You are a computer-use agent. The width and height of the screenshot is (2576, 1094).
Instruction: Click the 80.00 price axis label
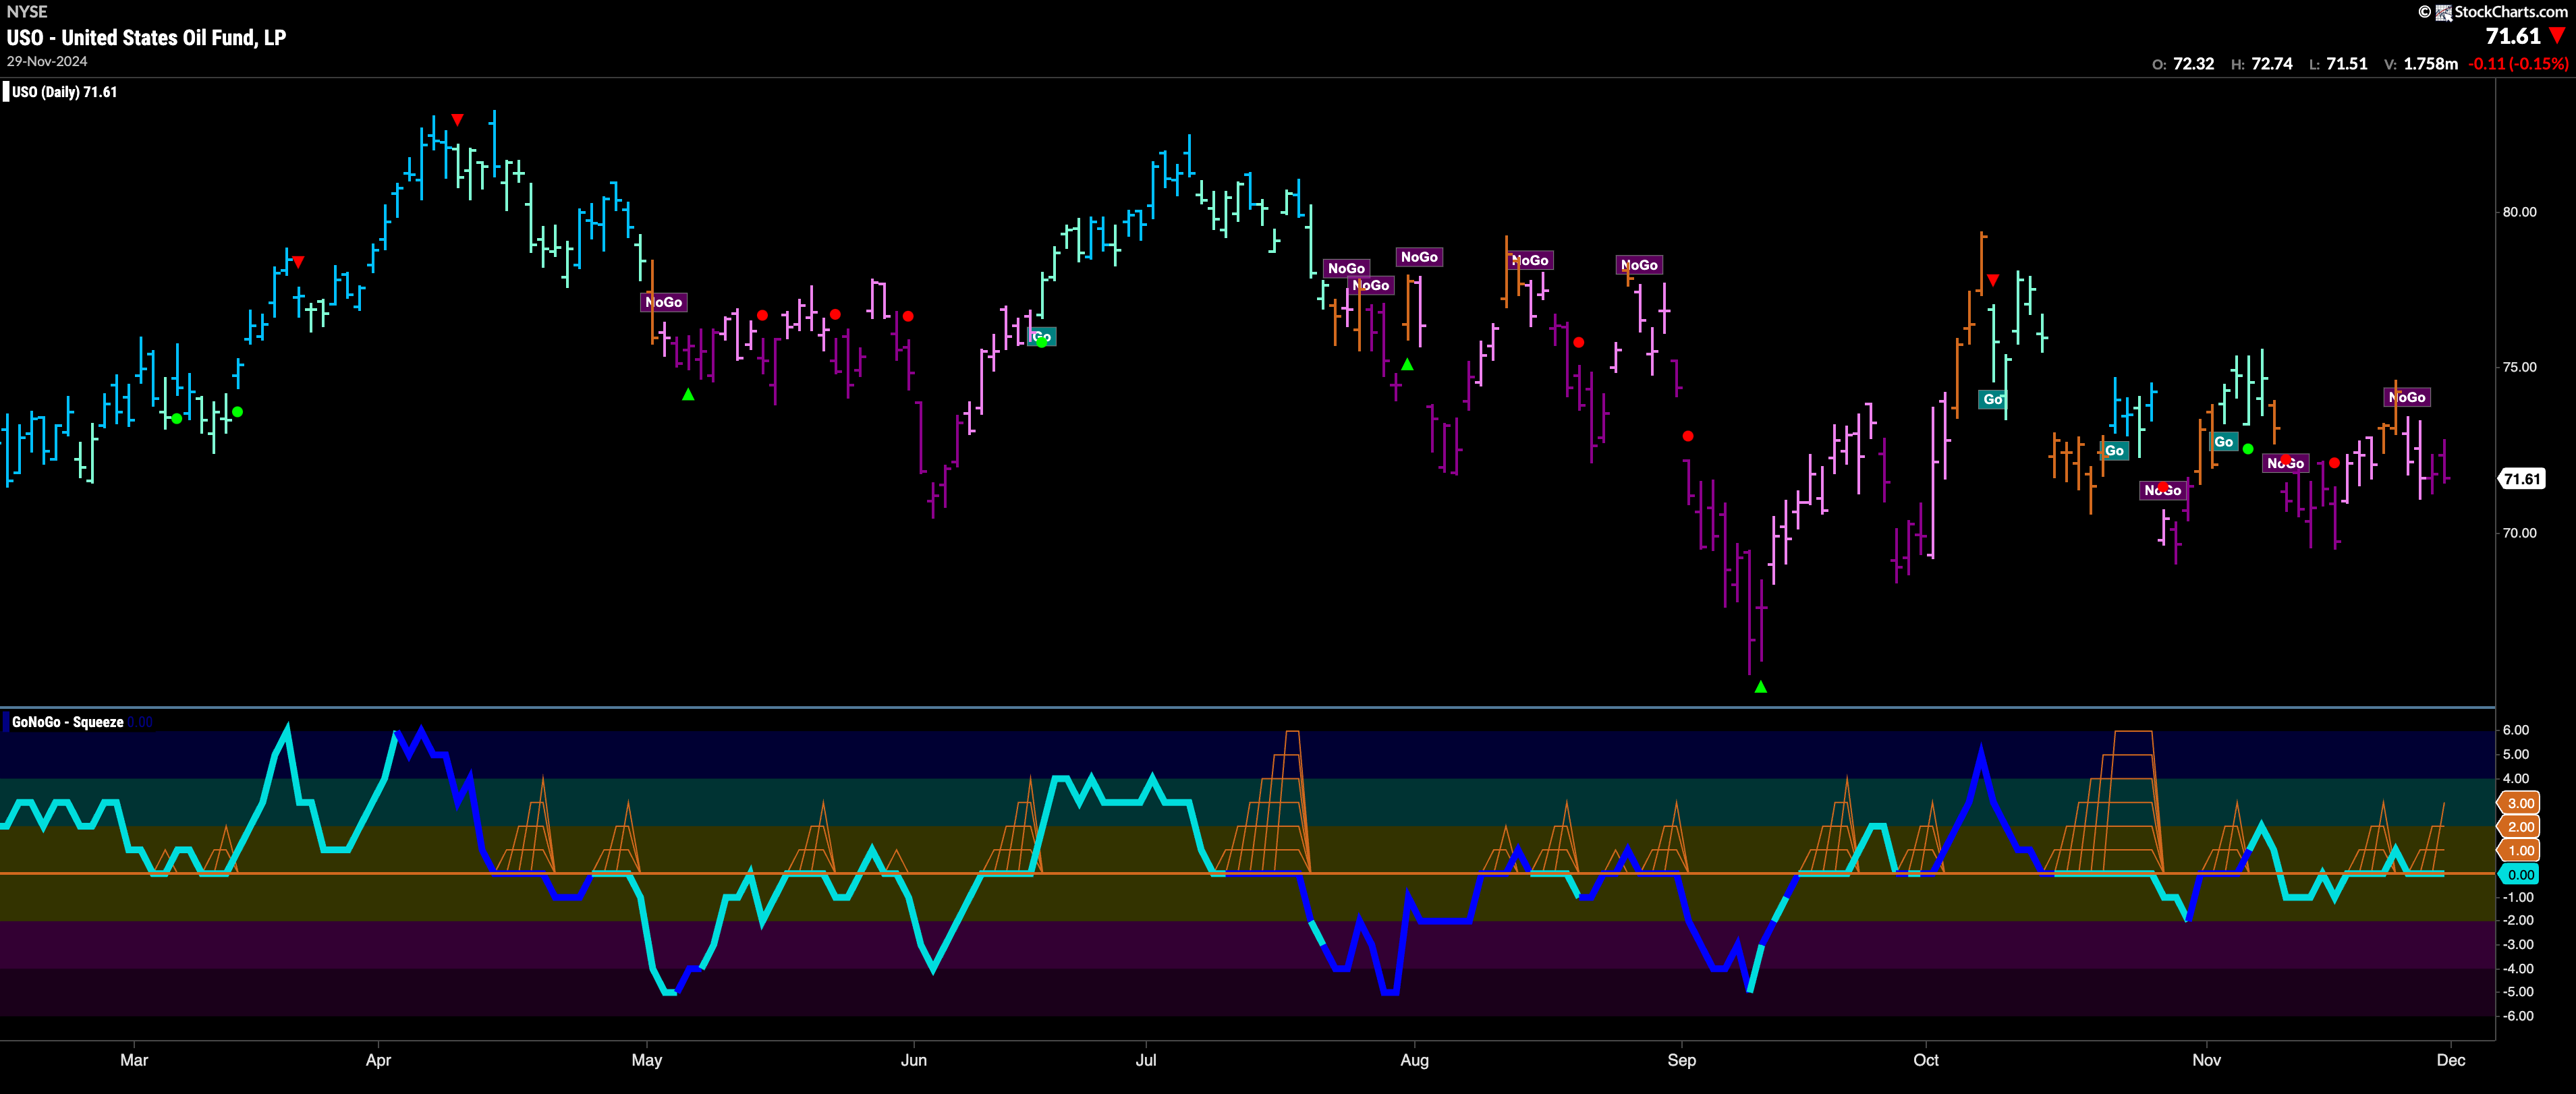point(2519,212)
